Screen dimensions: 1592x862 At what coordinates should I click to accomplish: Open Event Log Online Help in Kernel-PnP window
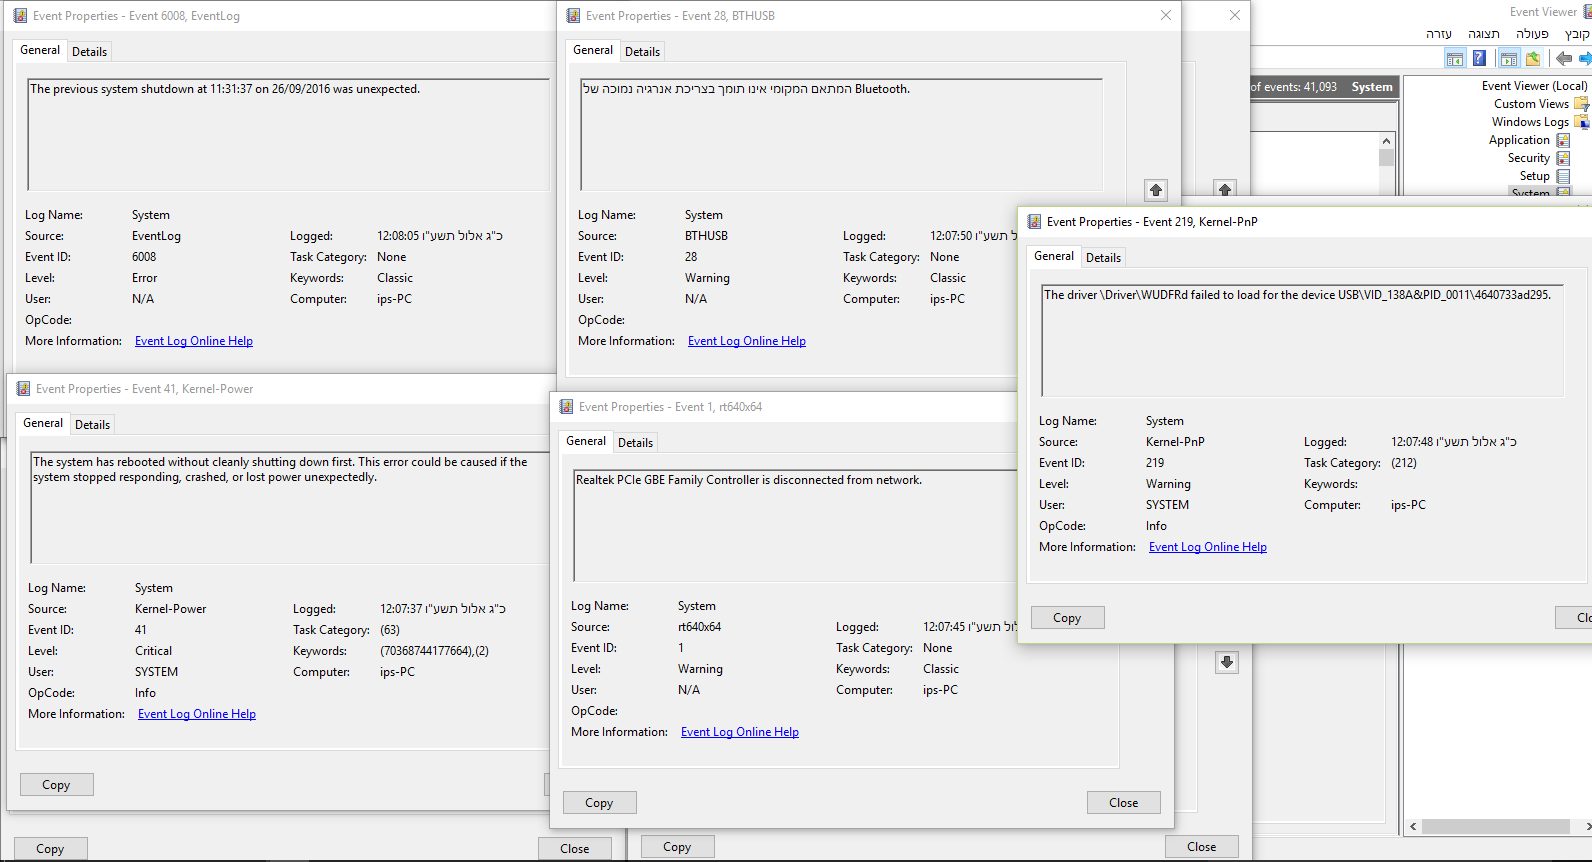point(1208,547)
